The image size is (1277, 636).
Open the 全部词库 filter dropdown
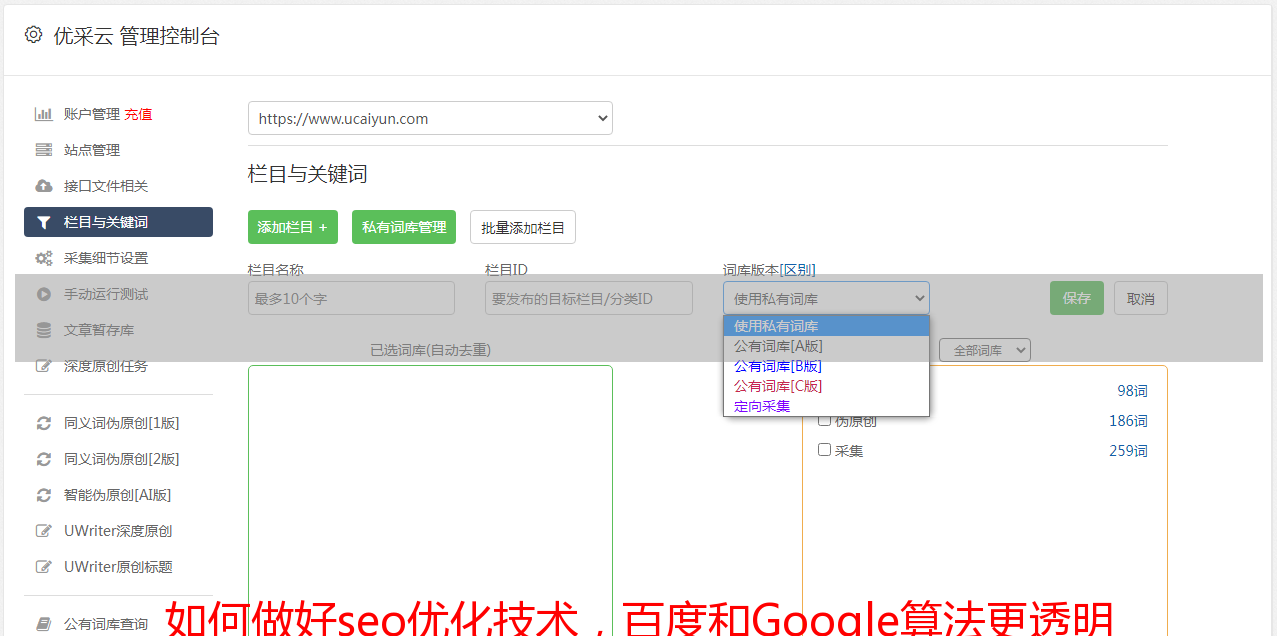(x=985, y=350)
